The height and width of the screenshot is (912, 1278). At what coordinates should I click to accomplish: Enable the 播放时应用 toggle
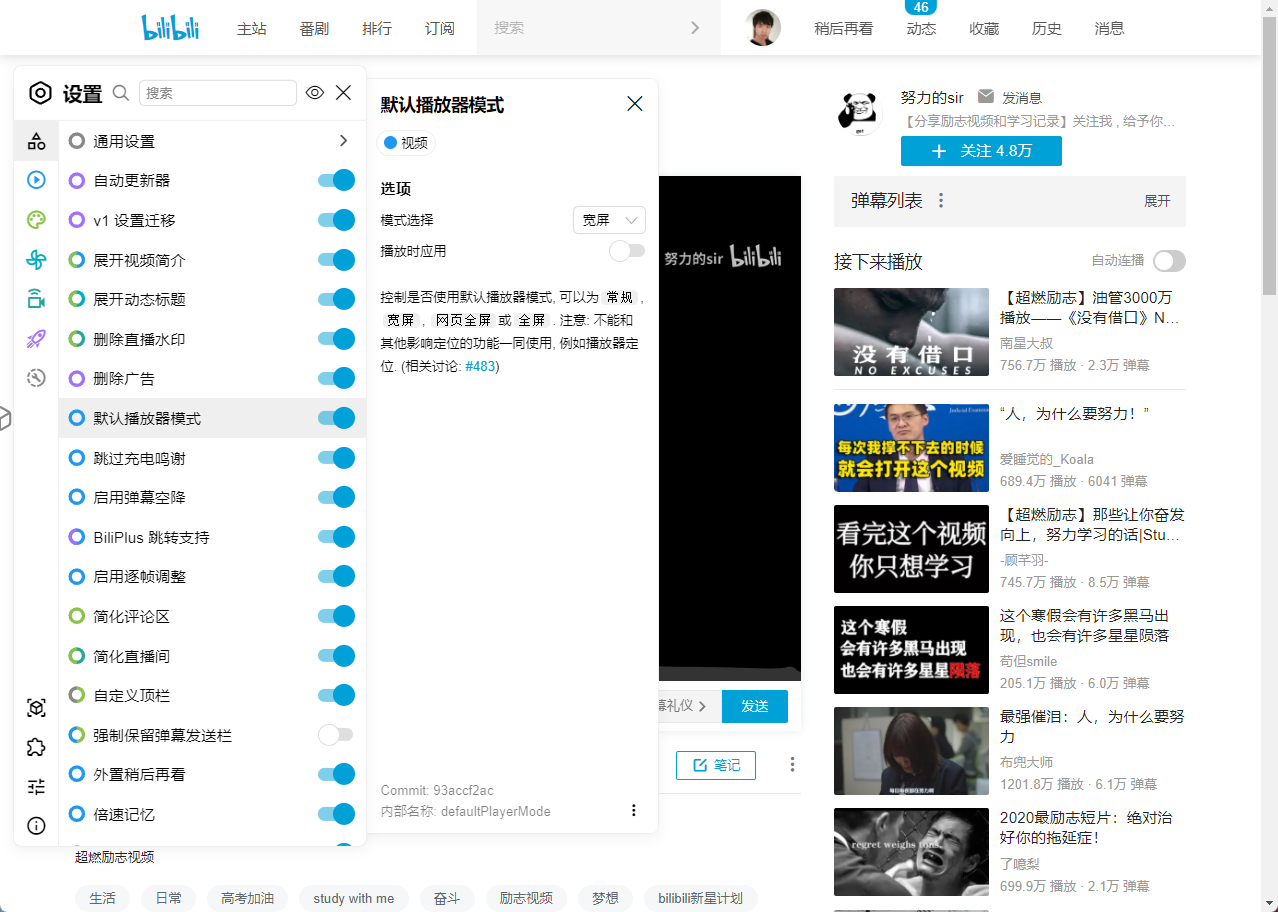click(x=627, y=251)
